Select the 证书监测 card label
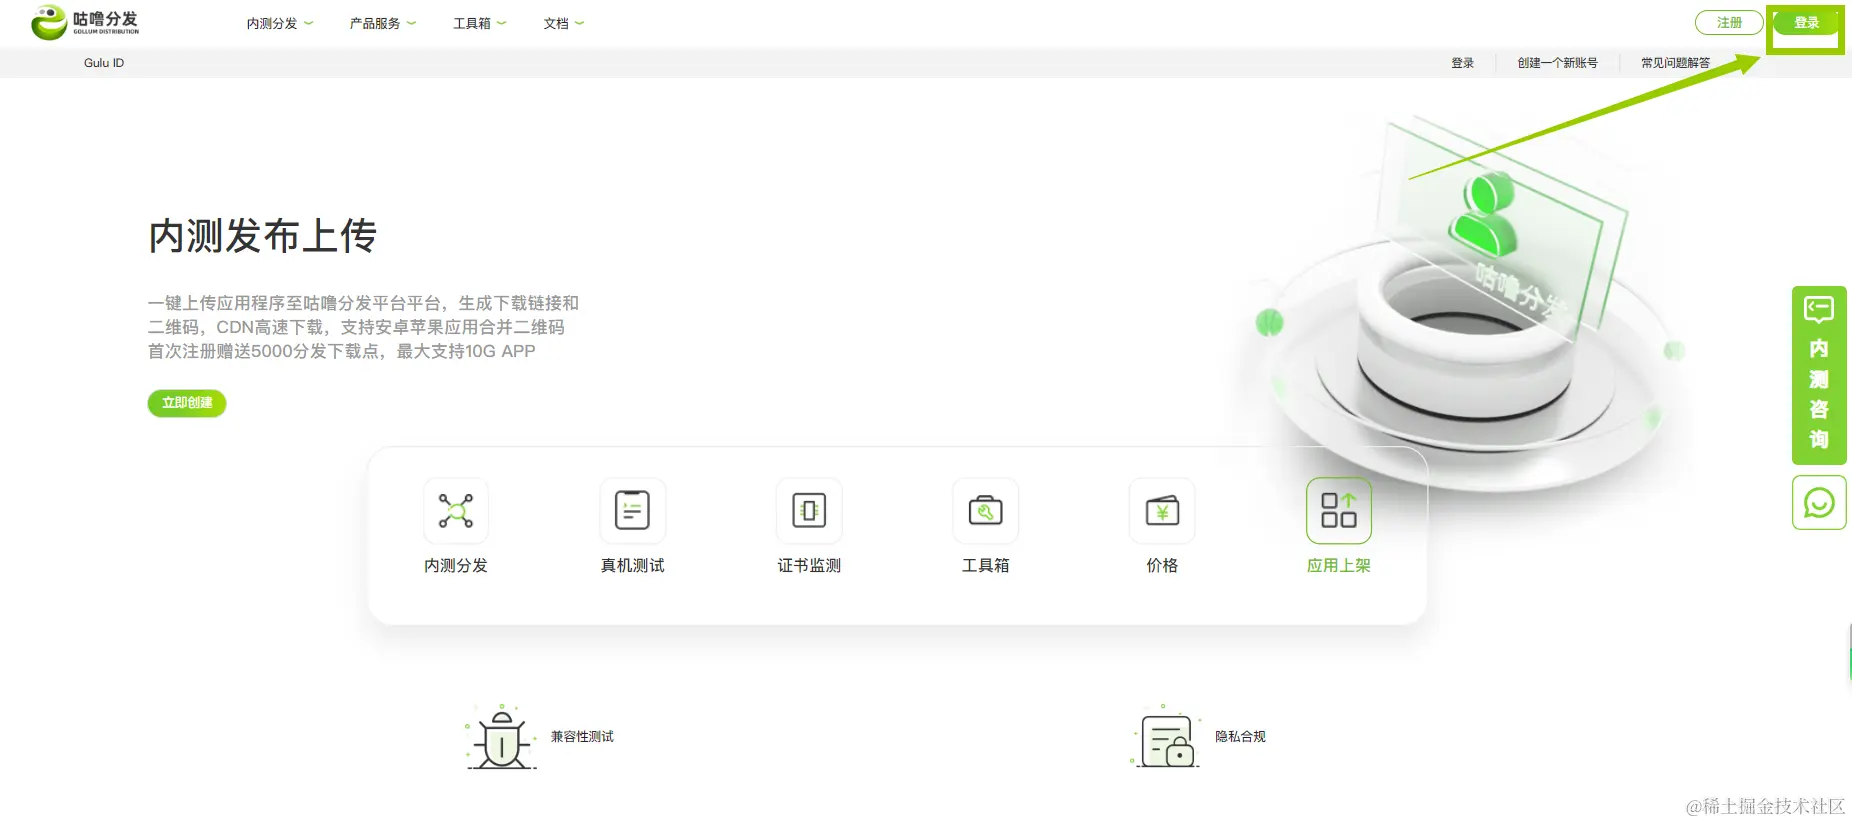 (x=809, y=566)
